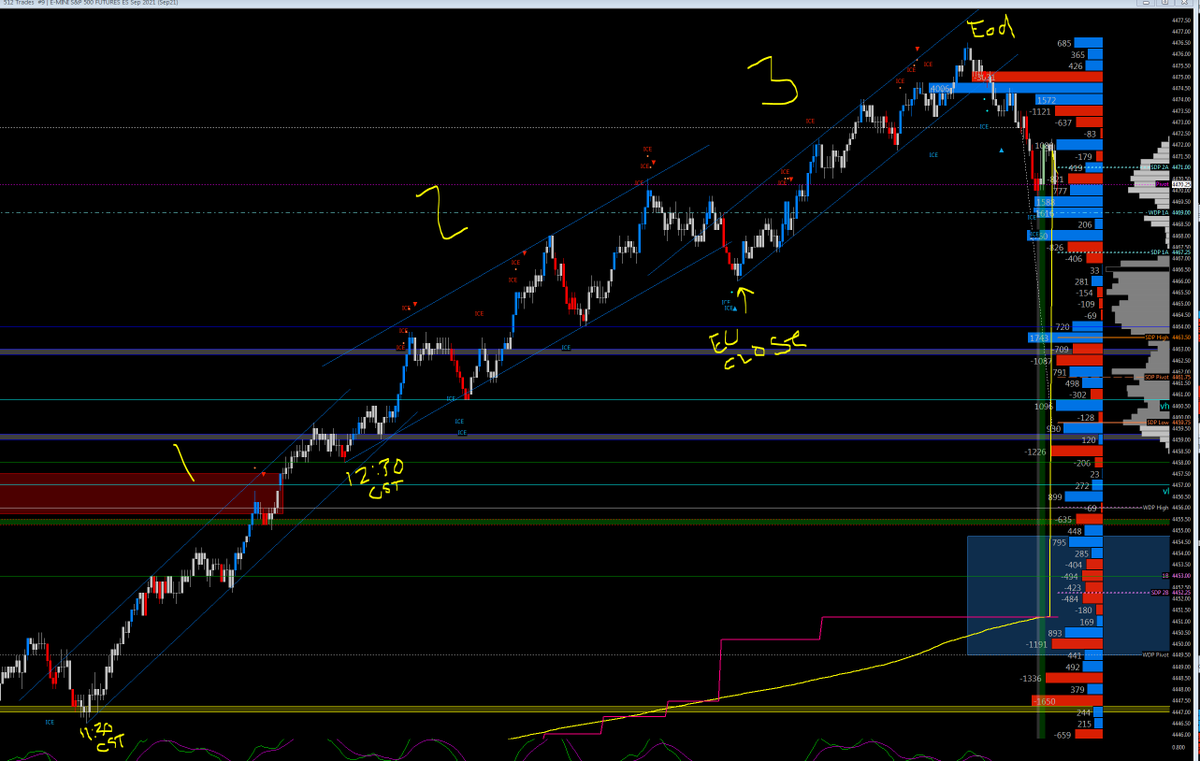Select the blue bar labeled 1743
Screen dimensions: 1200x761
(x=1066, y=338)
